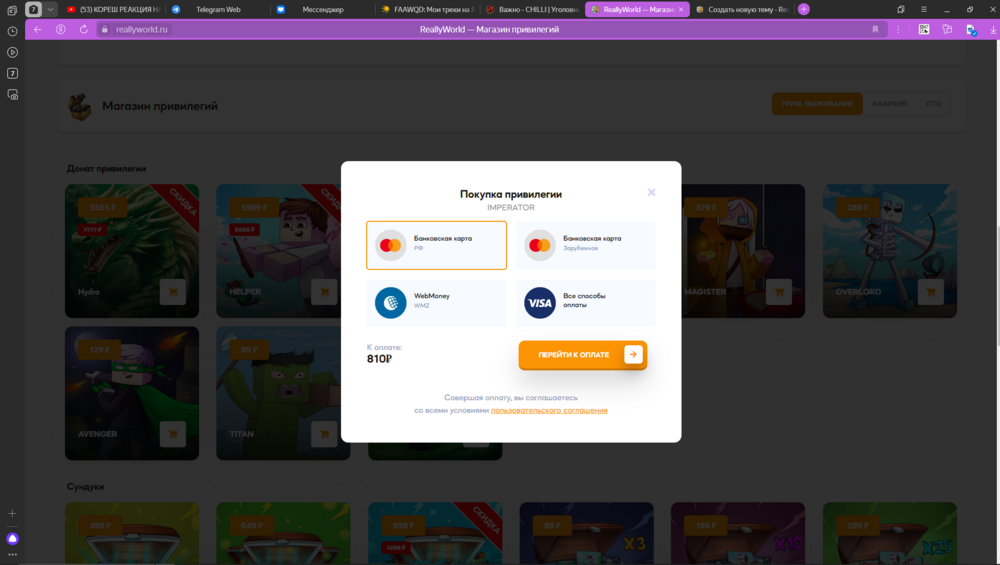The height and width of the screenshot is (565, 1000).
Task: Add MAGISTER privilege to cart
Action: point(779,292)
